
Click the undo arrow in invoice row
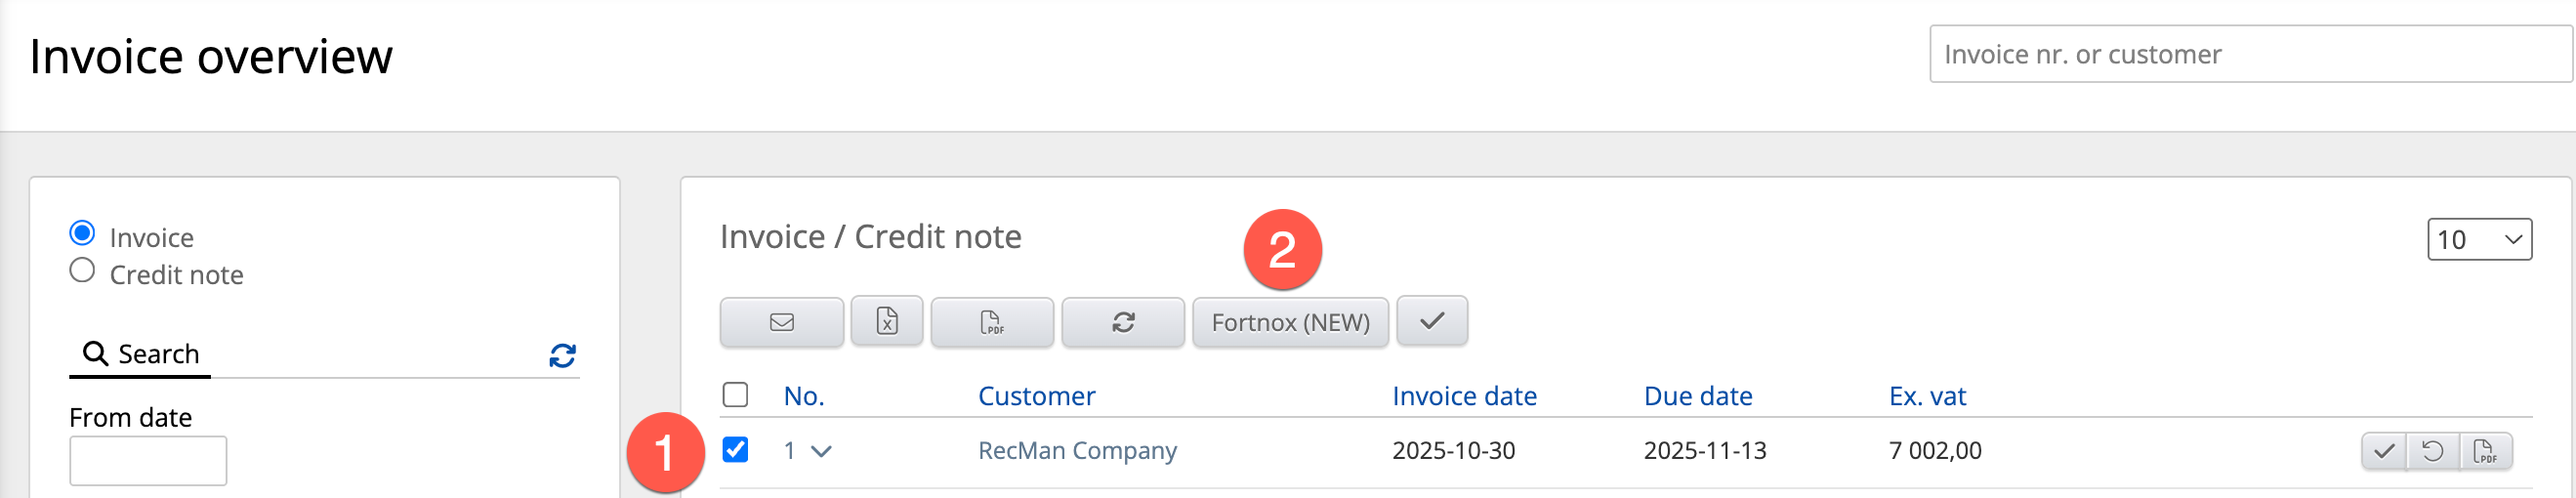click(x=2433, y=451)
